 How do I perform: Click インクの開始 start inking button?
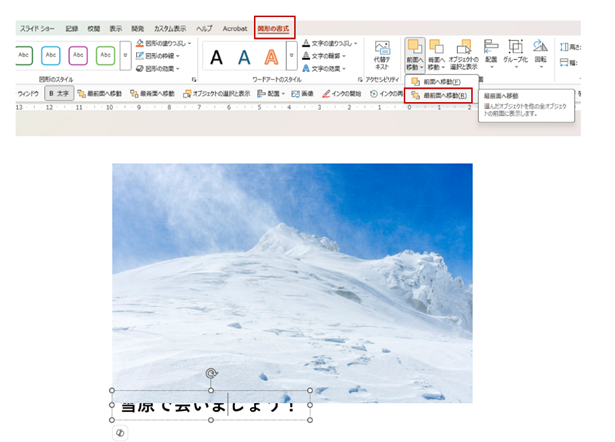341,94
